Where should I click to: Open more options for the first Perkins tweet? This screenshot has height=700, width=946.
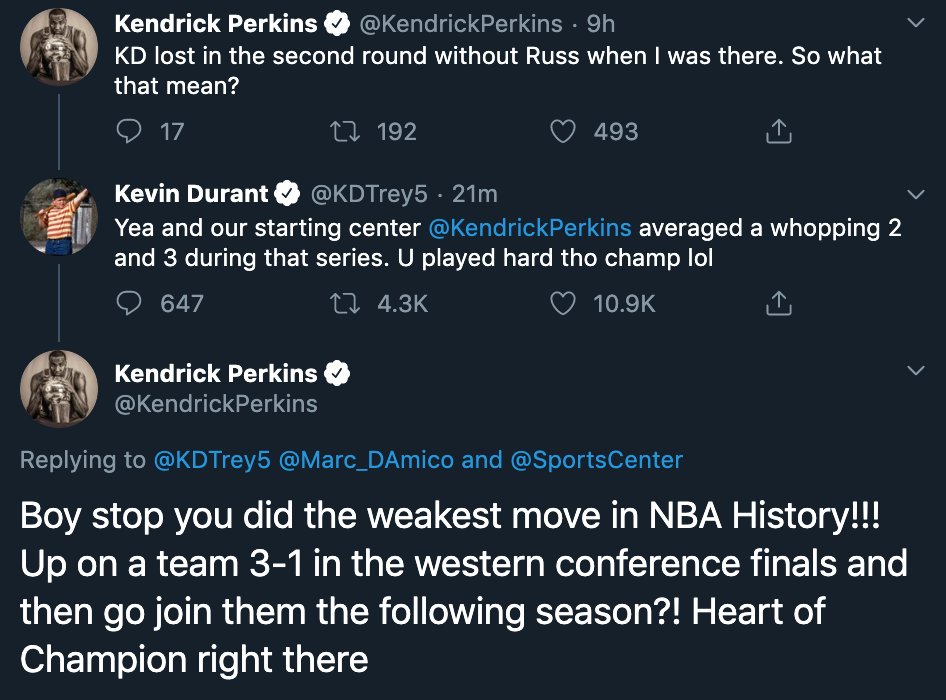tap(915, 23)
